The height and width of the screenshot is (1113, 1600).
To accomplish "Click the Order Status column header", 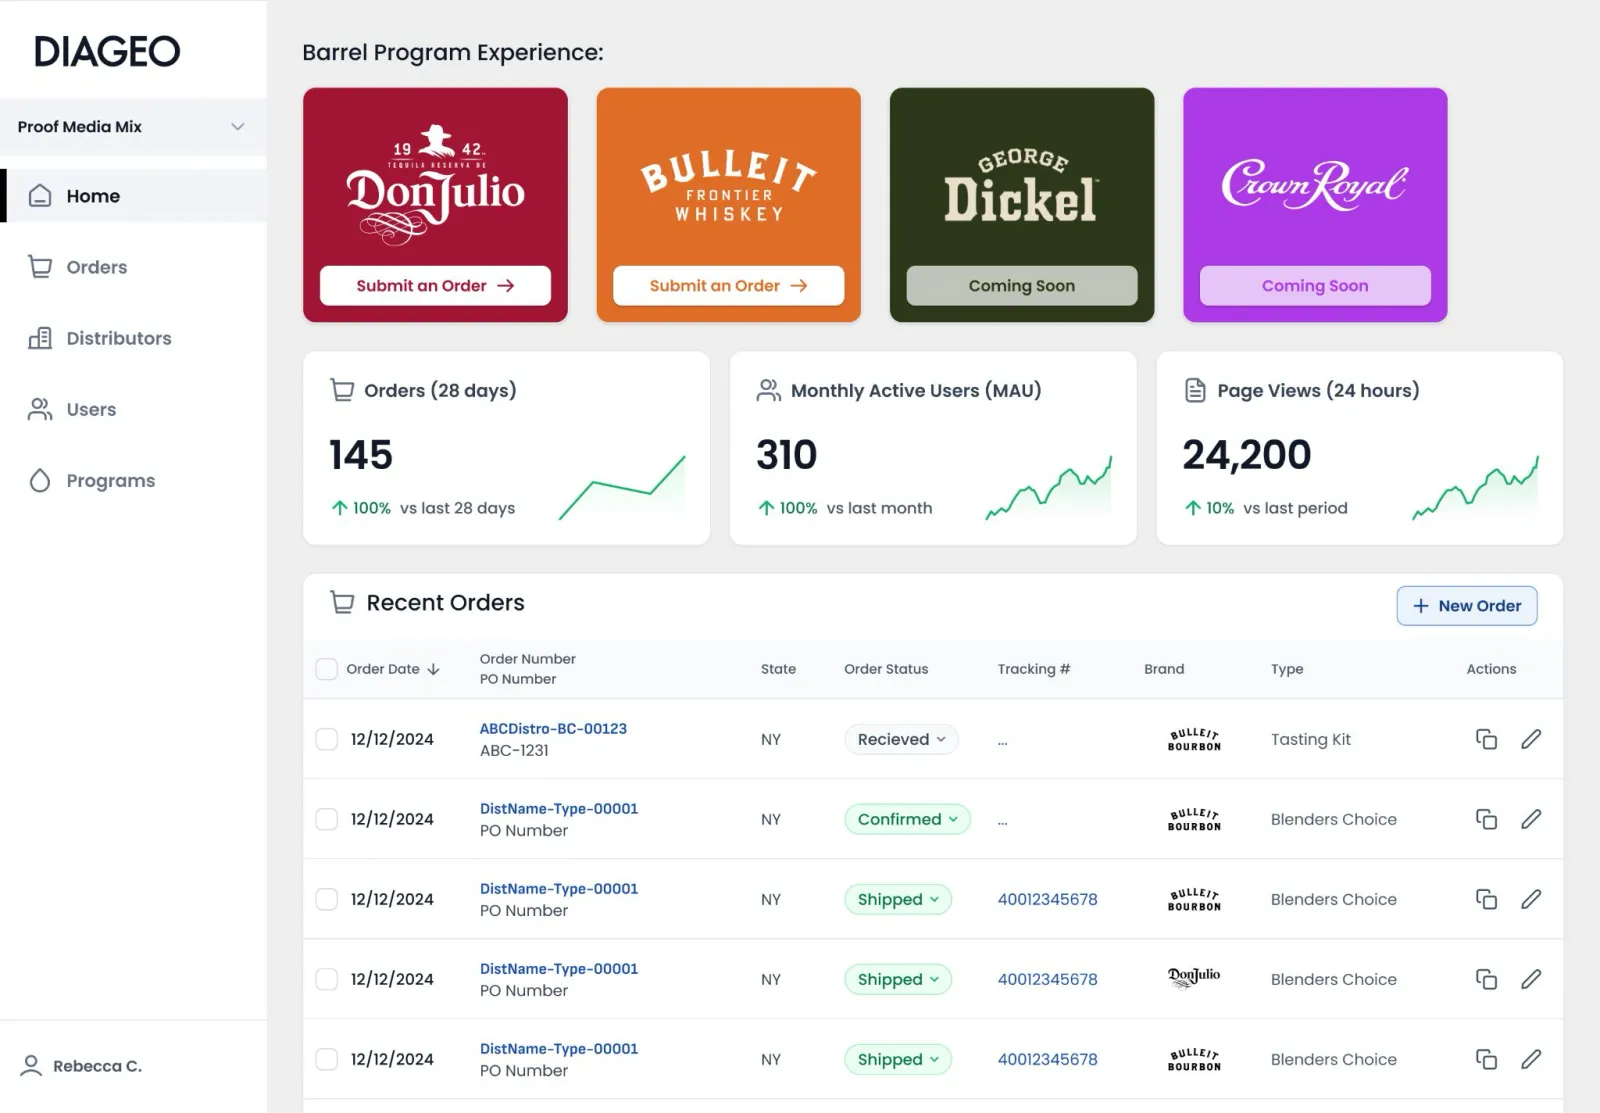I will [x=886, y=669].
